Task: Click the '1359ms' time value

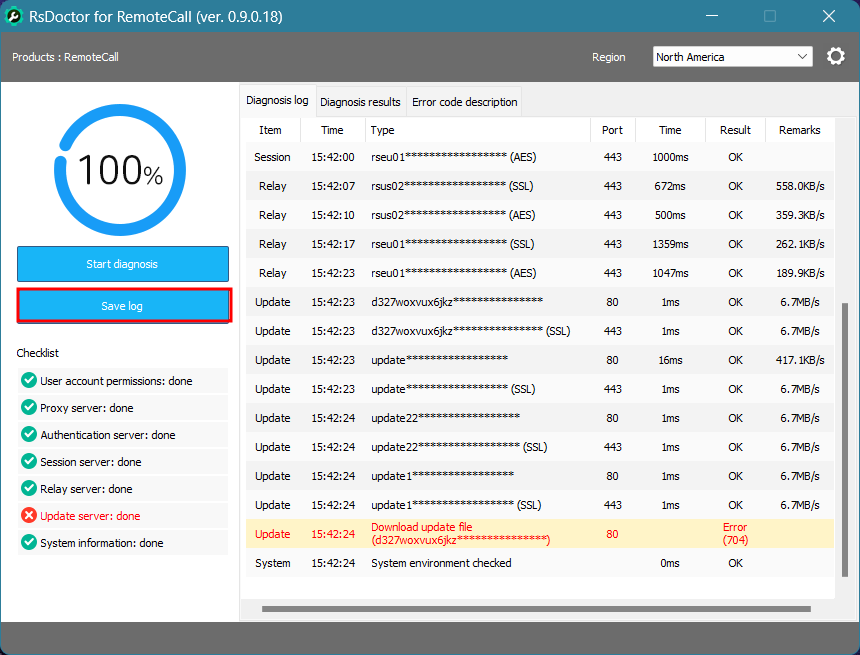Action: click(670, 244)
